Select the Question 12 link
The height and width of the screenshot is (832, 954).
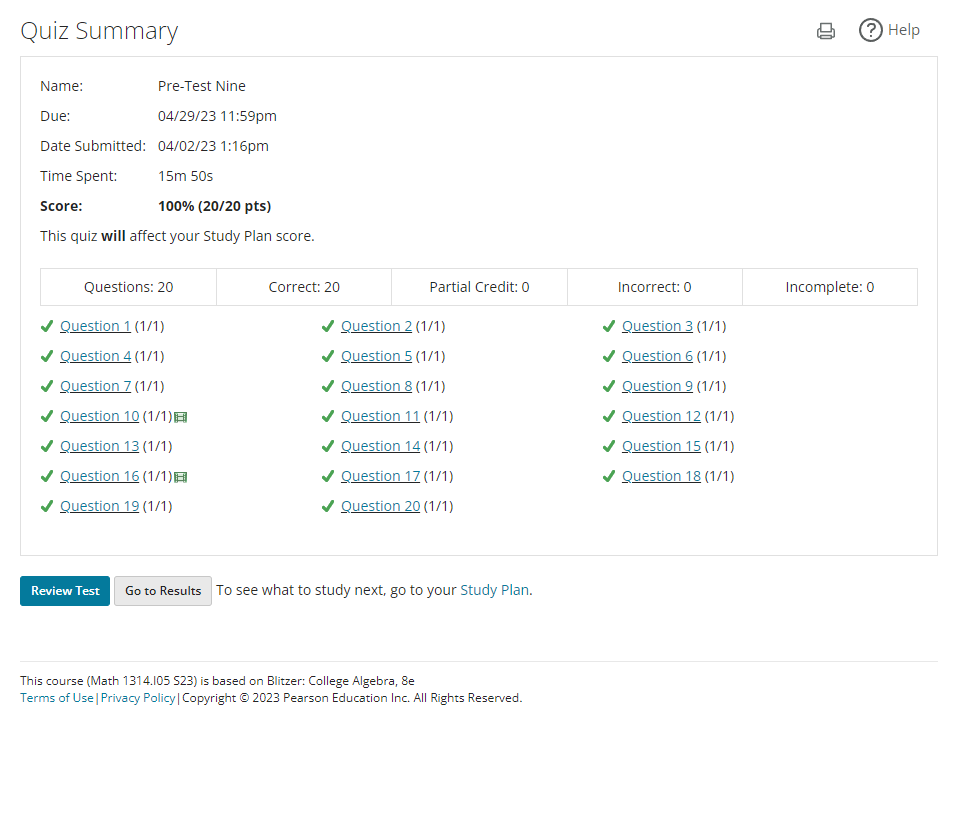click(661, 416)
